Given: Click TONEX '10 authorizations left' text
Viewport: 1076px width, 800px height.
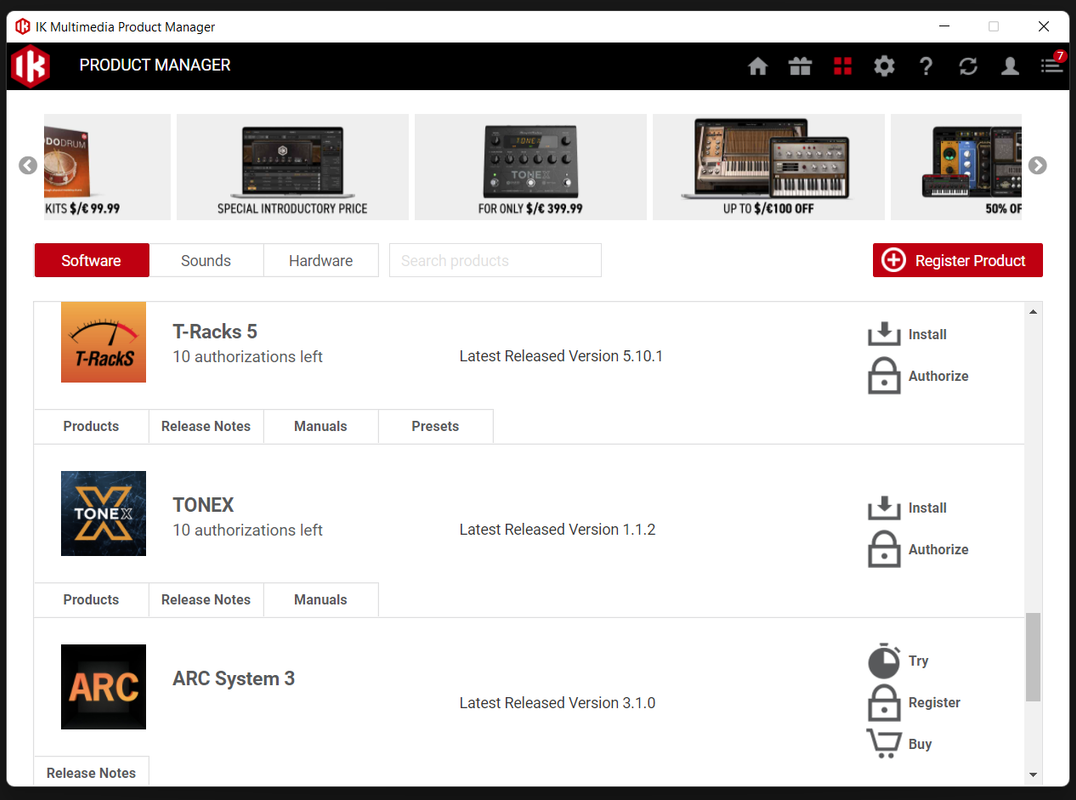Looking at the screenshot, I should coord(247,530).
